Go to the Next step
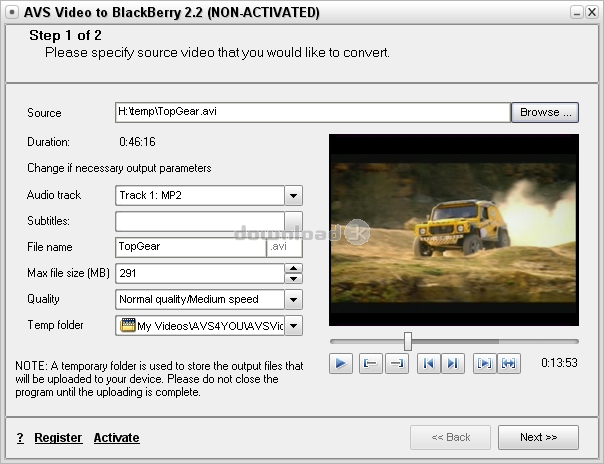Screen dimensions: 604x464 [538, 437]
